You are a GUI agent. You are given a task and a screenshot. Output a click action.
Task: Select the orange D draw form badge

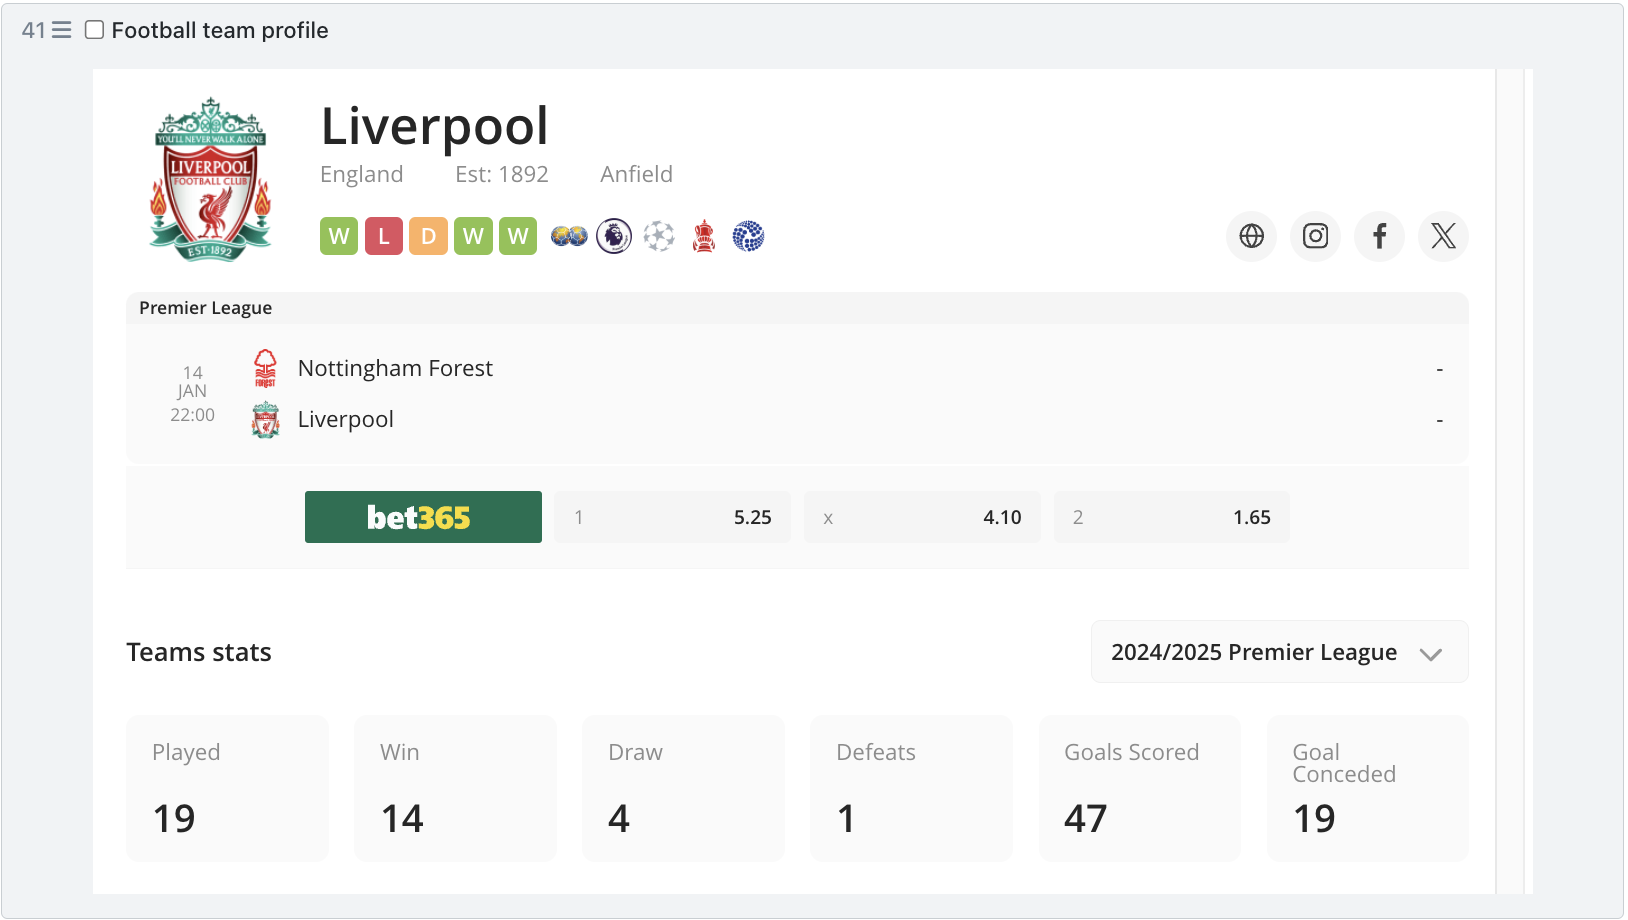[428, 237]
